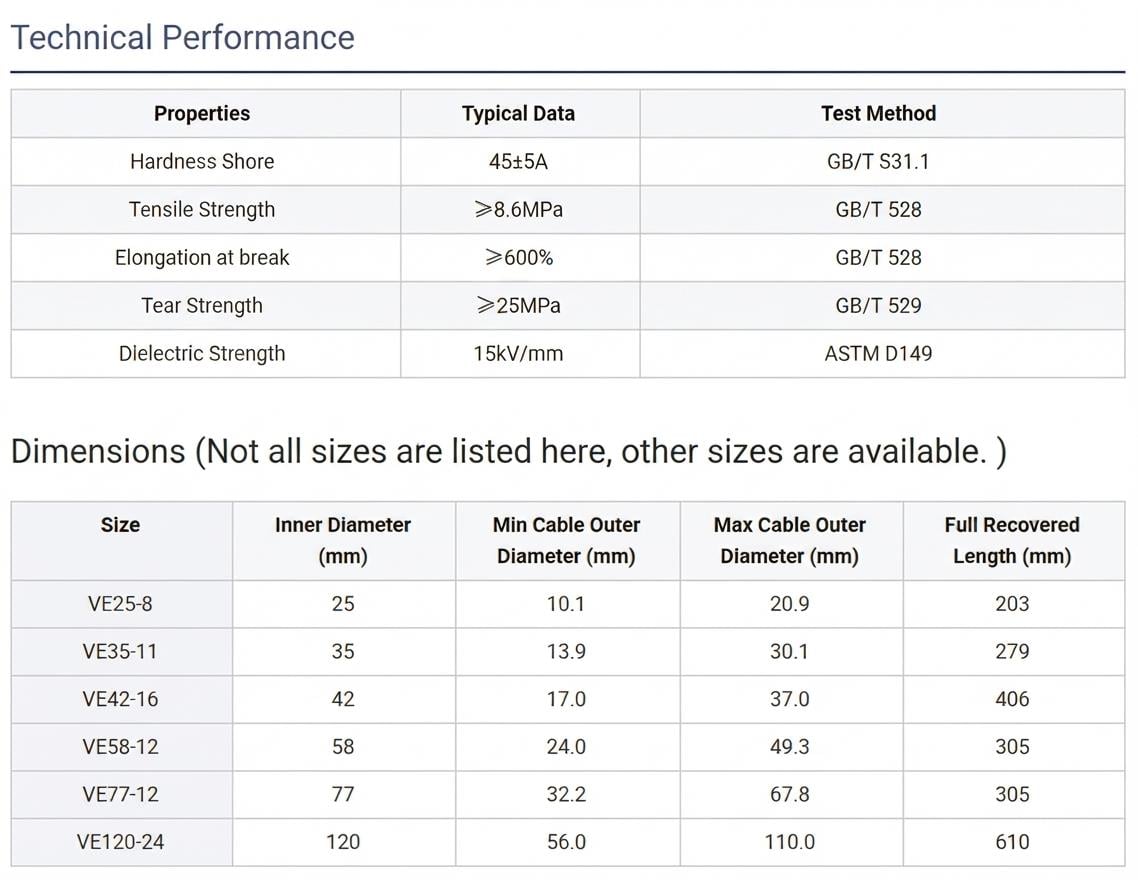This screenshot has width=1138, height=880.
Task: Click the ≥600% value
Action: tap(518, 258)
